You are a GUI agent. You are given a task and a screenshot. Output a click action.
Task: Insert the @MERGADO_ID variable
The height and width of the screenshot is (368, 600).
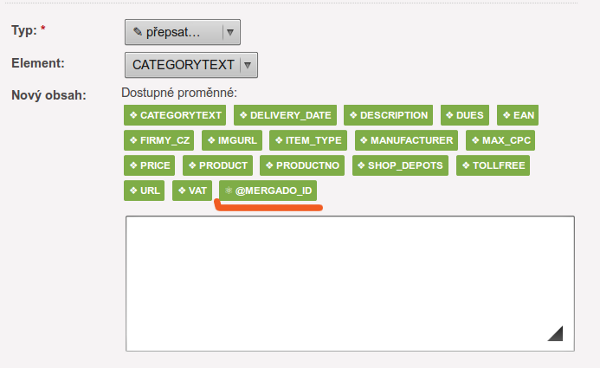click(x=268, y=191)
